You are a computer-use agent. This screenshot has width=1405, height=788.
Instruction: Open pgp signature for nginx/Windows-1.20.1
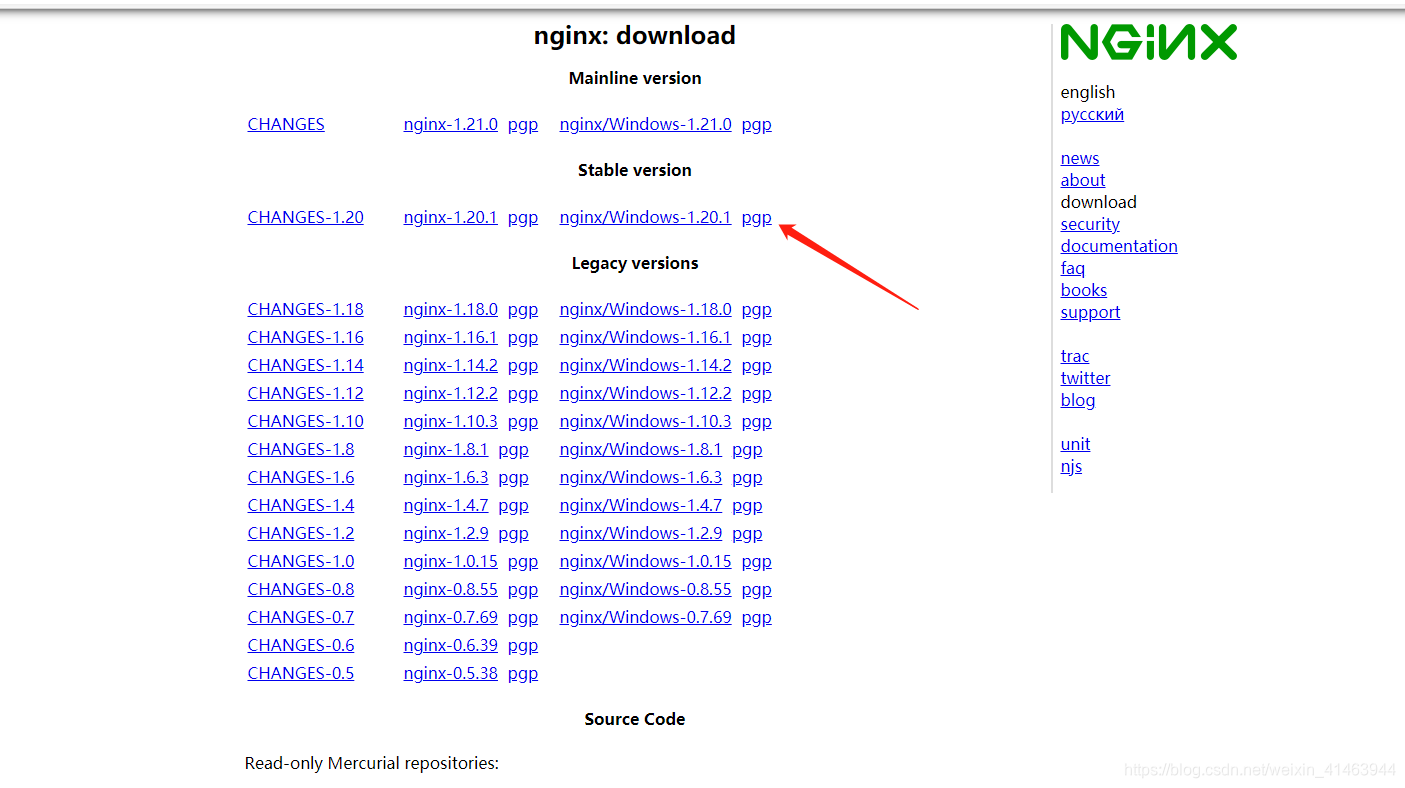(x=756, y=217)
